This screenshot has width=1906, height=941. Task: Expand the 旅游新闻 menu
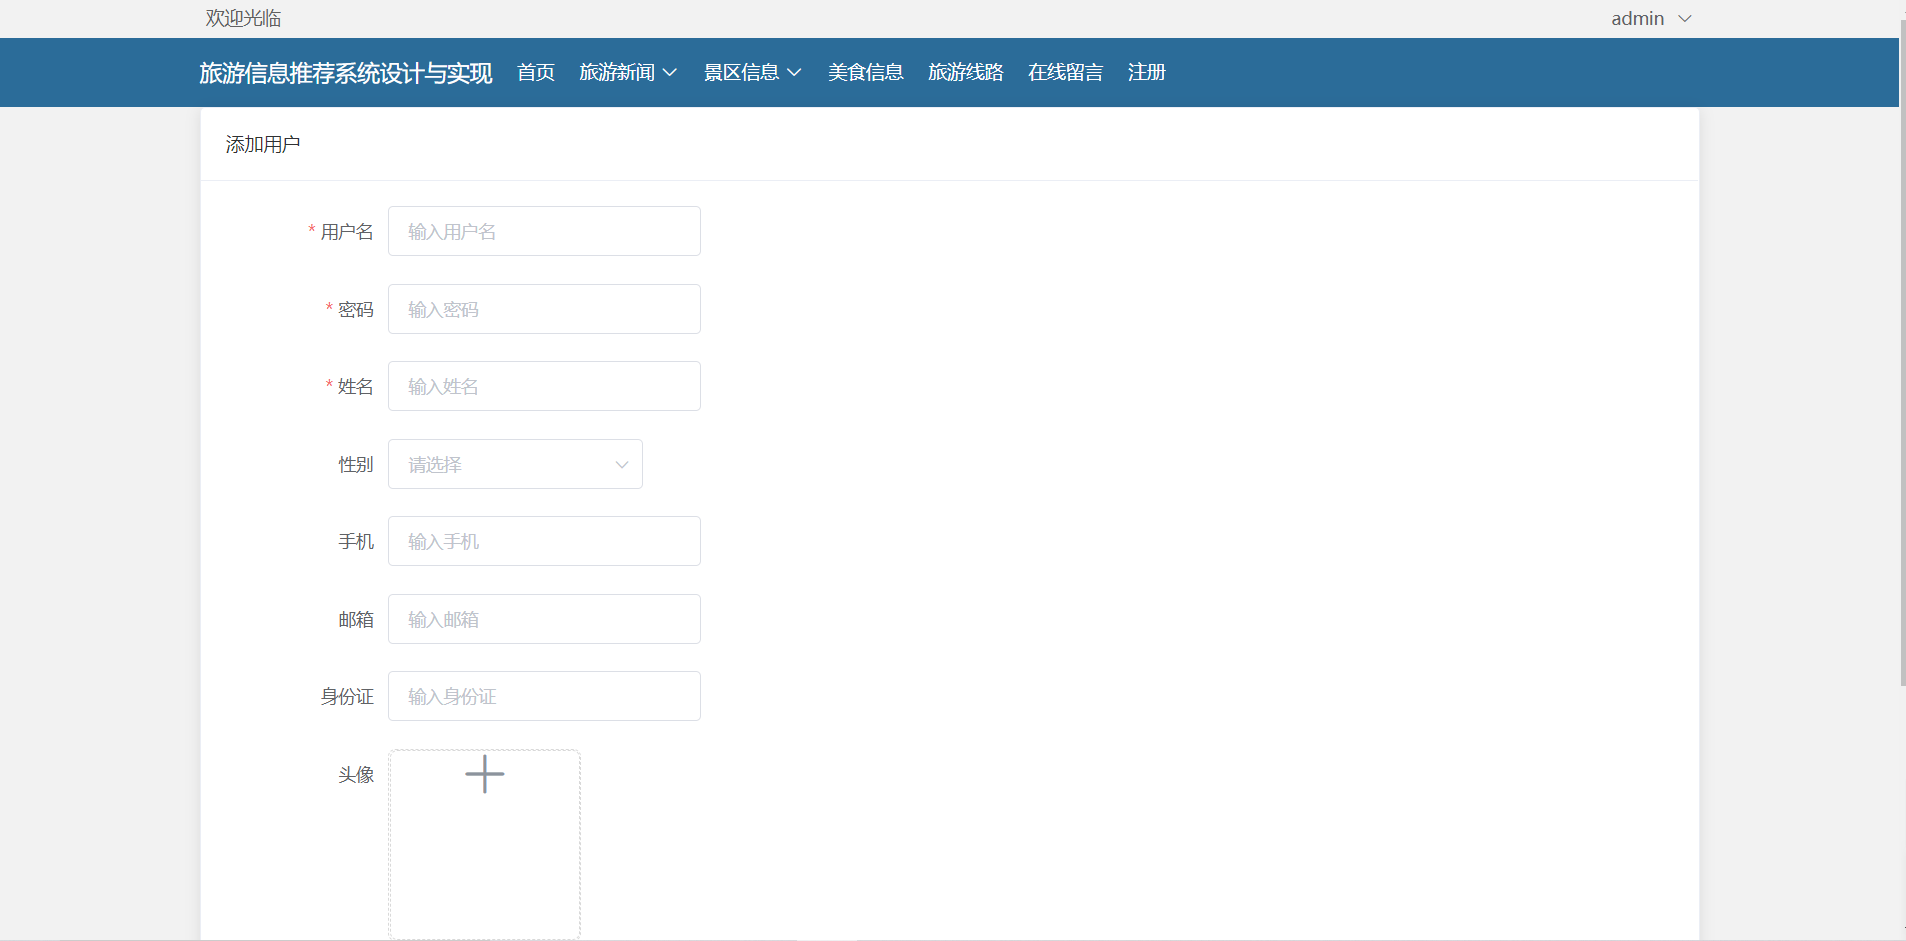628,72
